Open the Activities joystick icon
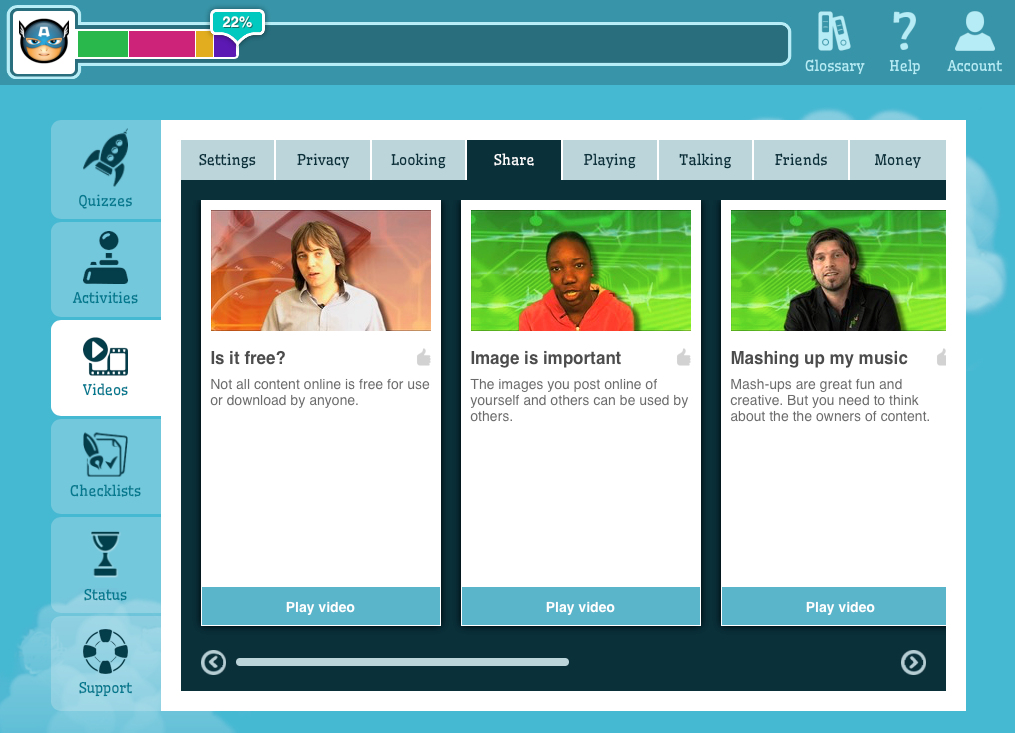Image resolution: width=1015 pixels, height=733 pixels. (106, 258)
